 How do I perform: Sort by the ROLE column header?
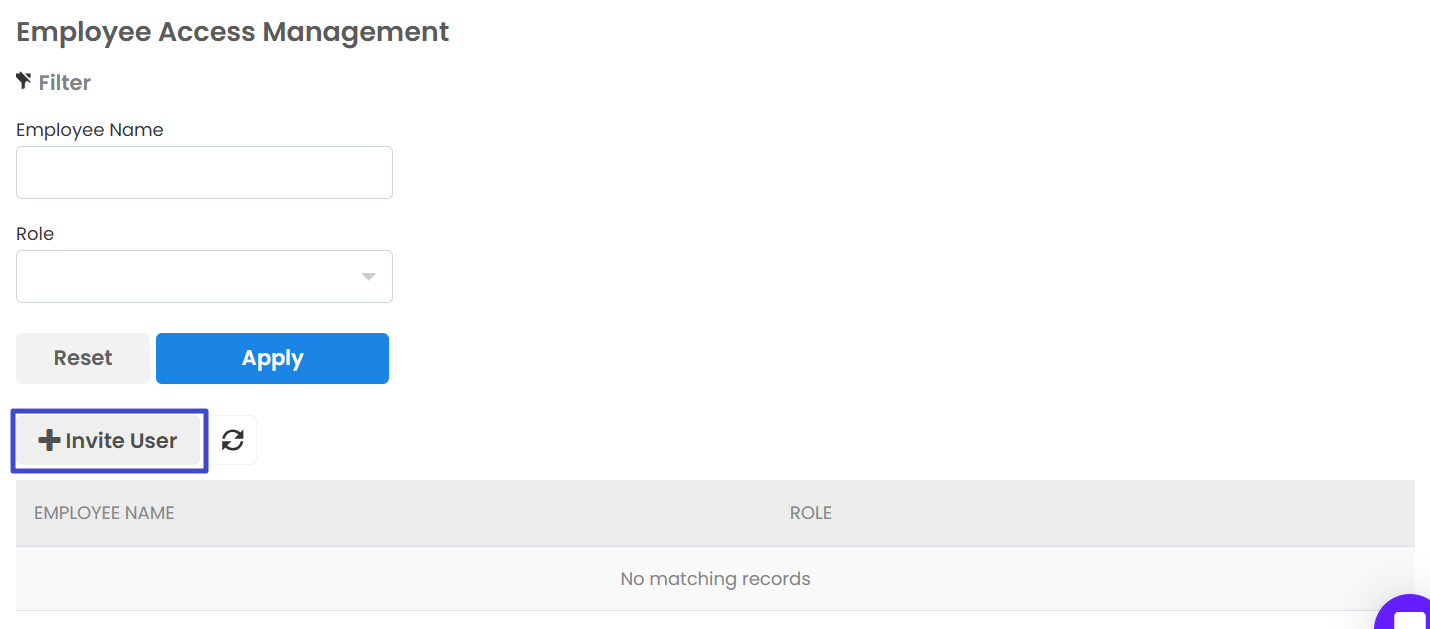click(x=810, y=513)
